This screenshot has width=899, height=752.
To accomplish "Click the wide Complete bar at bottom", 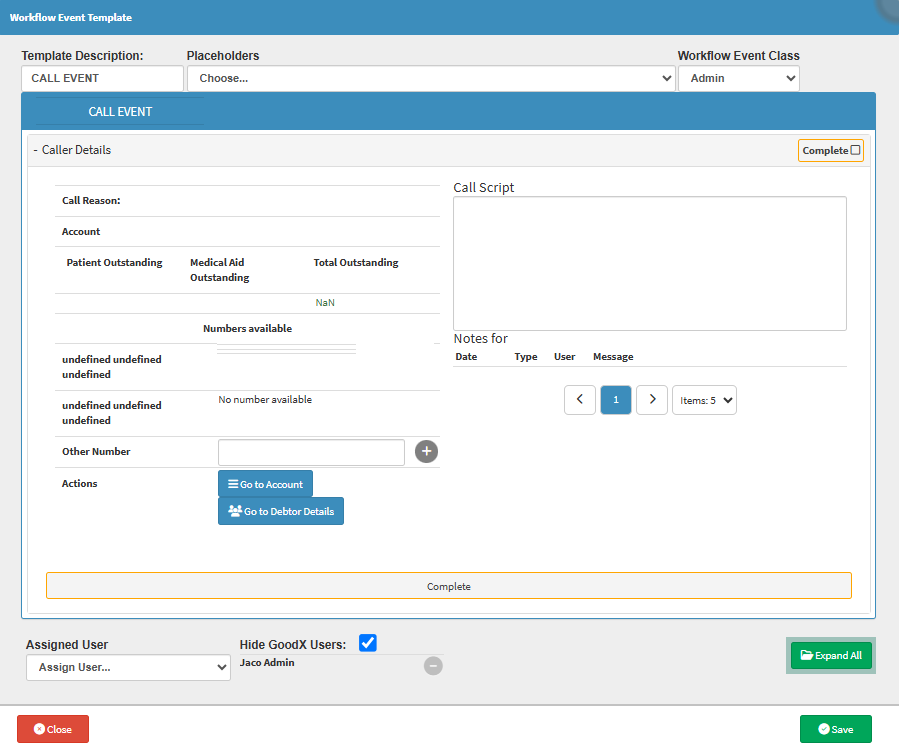I will [448, 586].
